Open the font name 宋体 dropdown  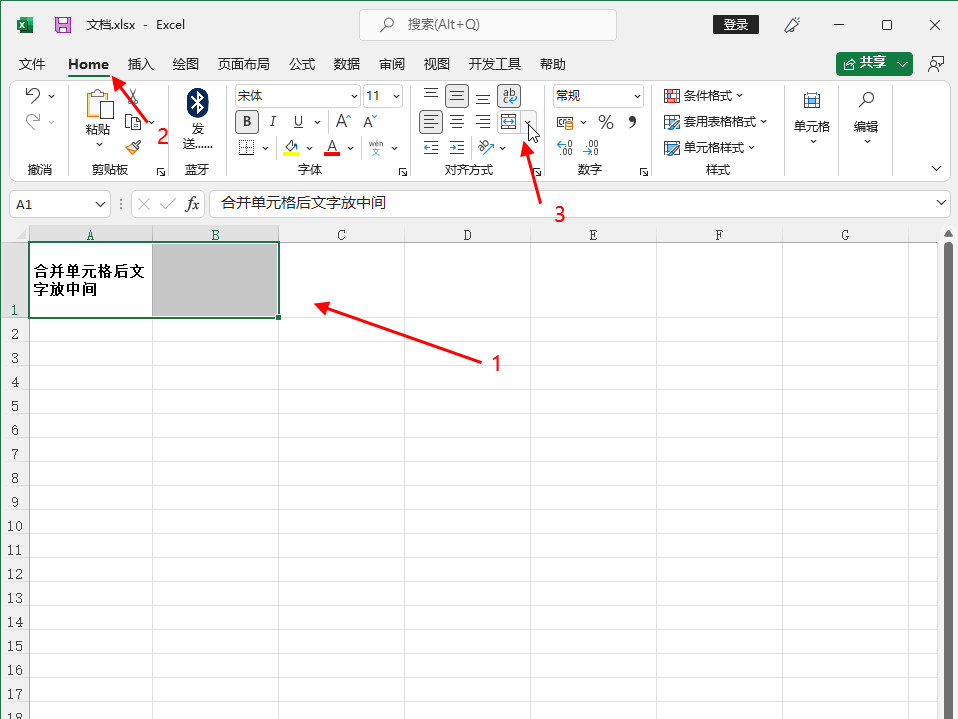[x=354, y=96]
